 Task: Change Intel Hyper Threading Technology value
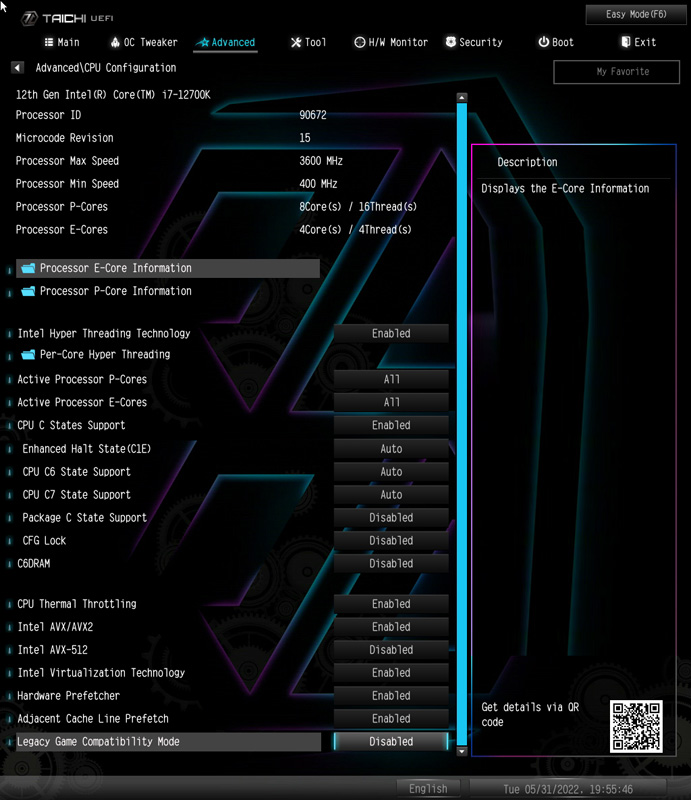click(391, 333)
